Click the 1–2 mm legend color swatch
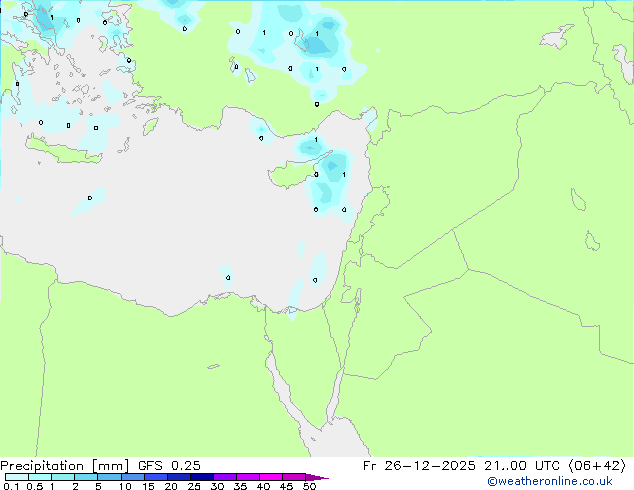Screen dimensions: 634x490 [63, 477]
